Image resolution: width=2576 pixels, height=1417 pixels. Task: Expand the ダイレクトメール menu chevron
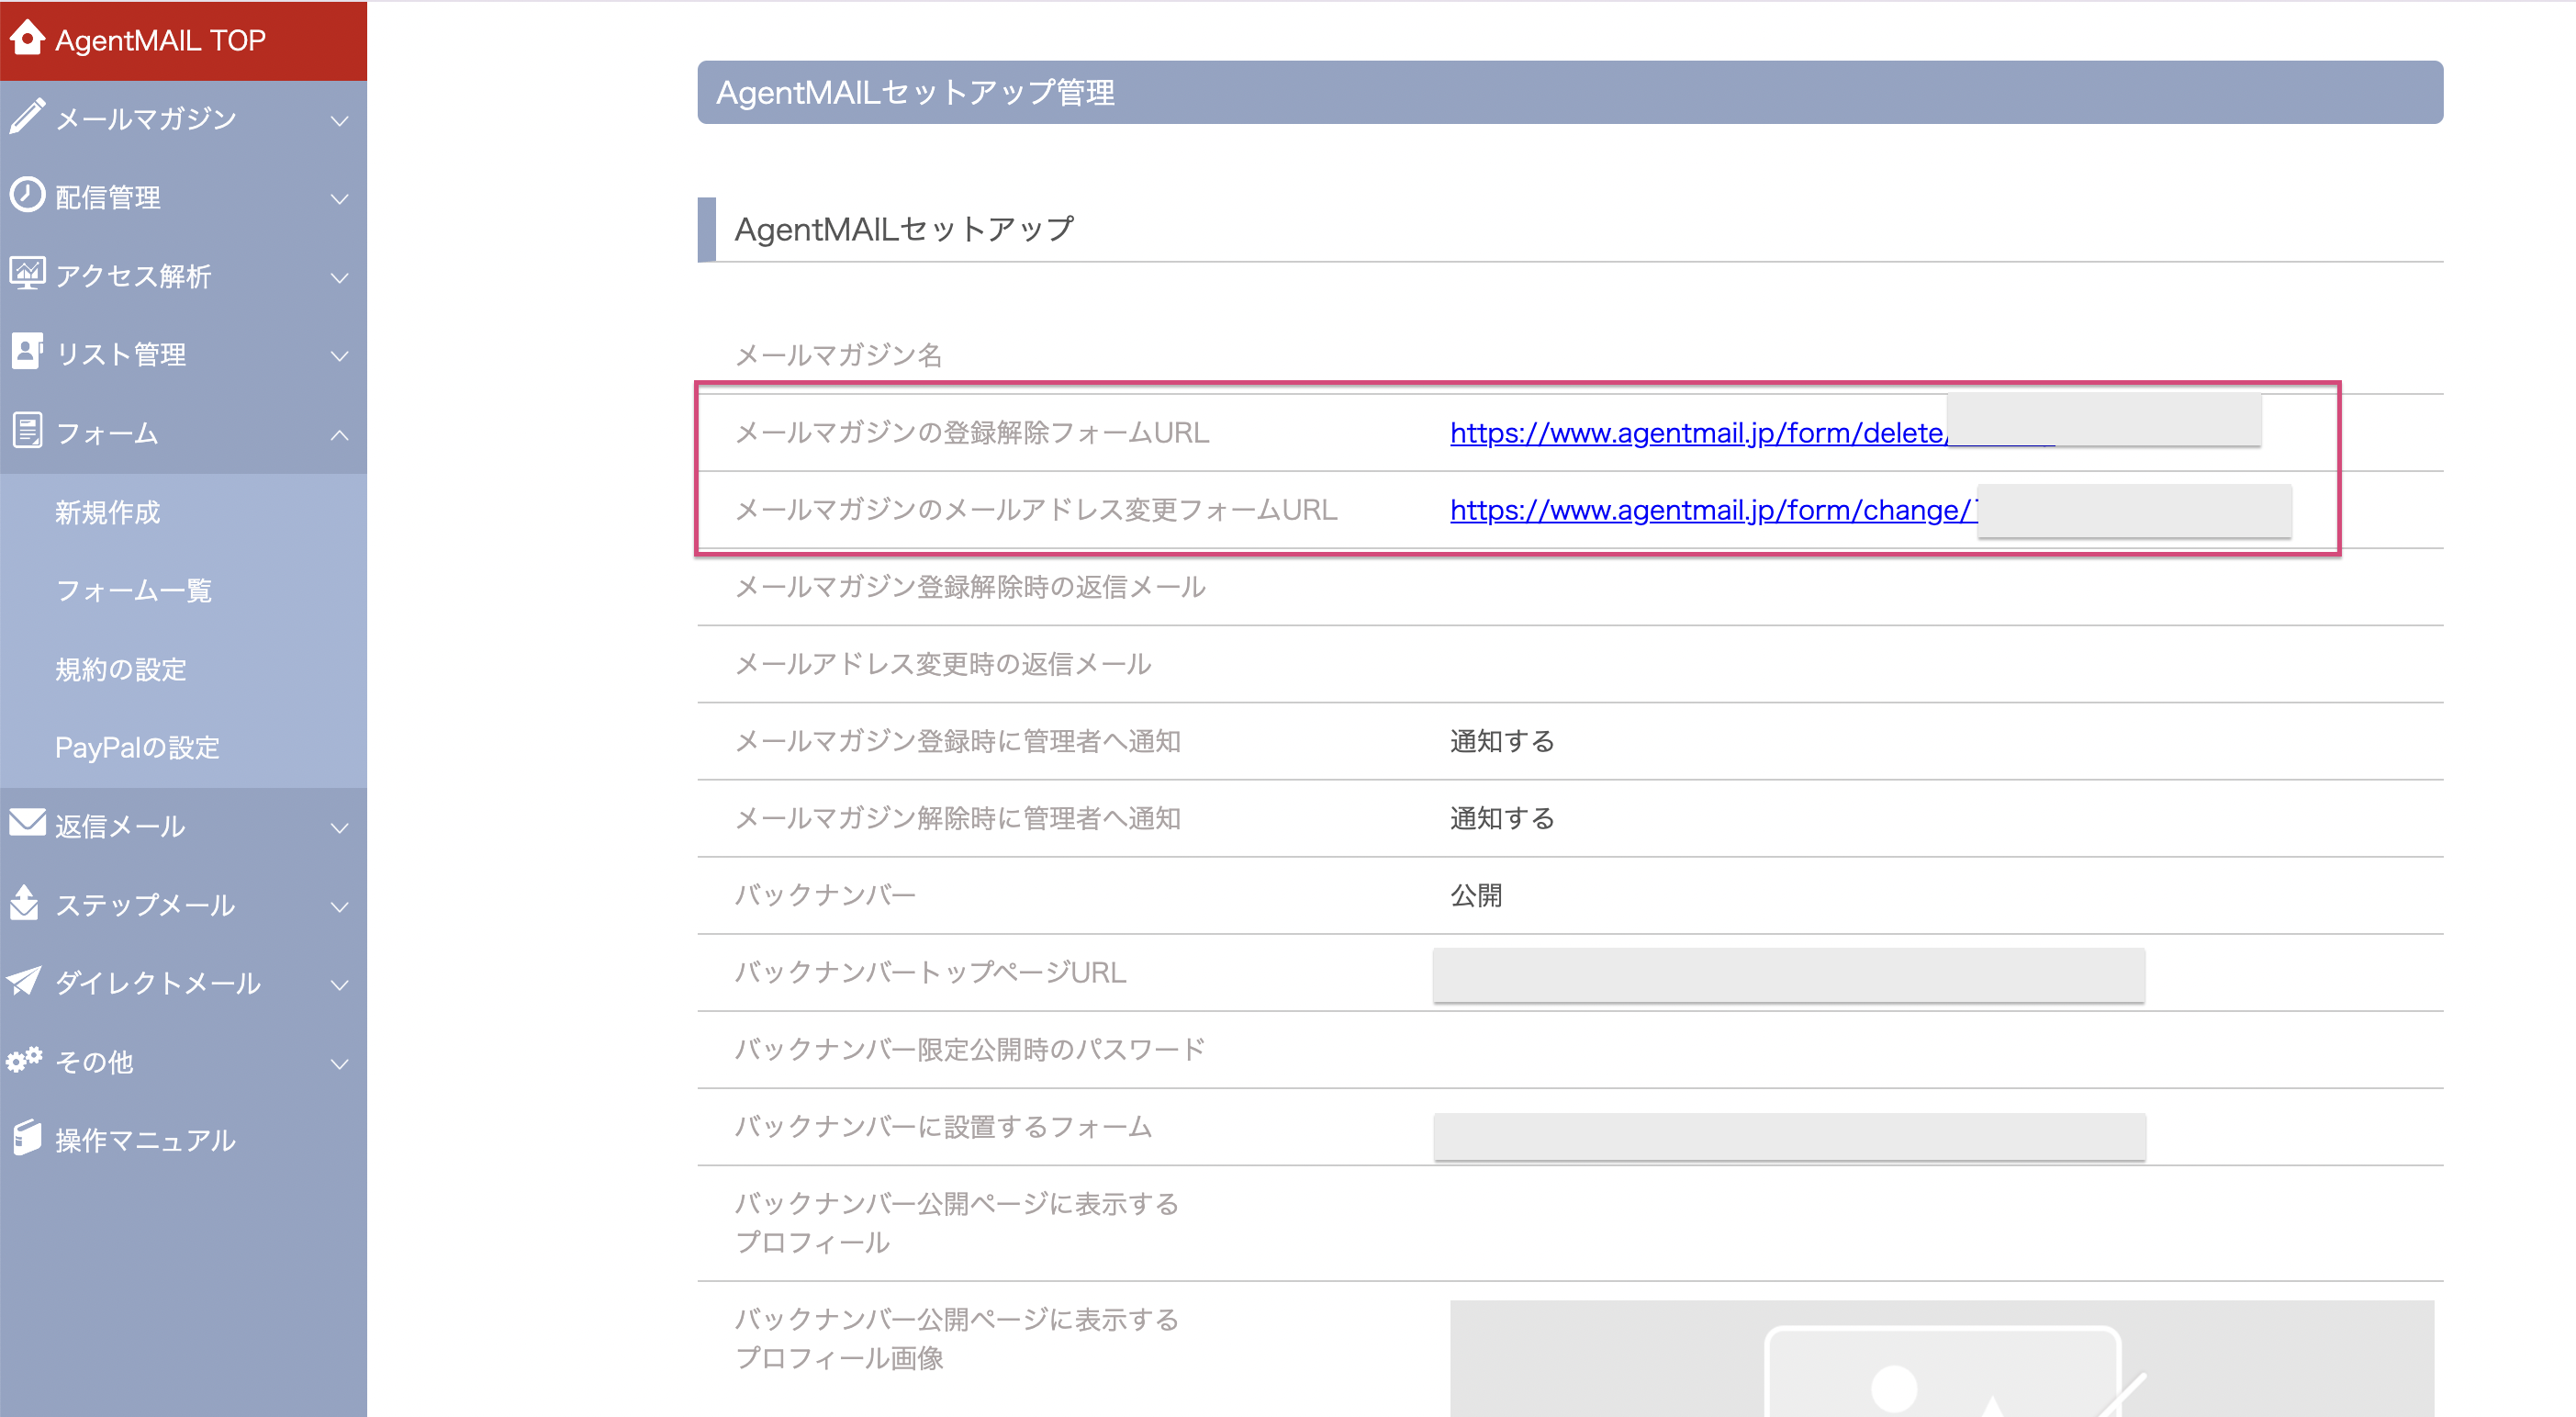coord(340,985)
